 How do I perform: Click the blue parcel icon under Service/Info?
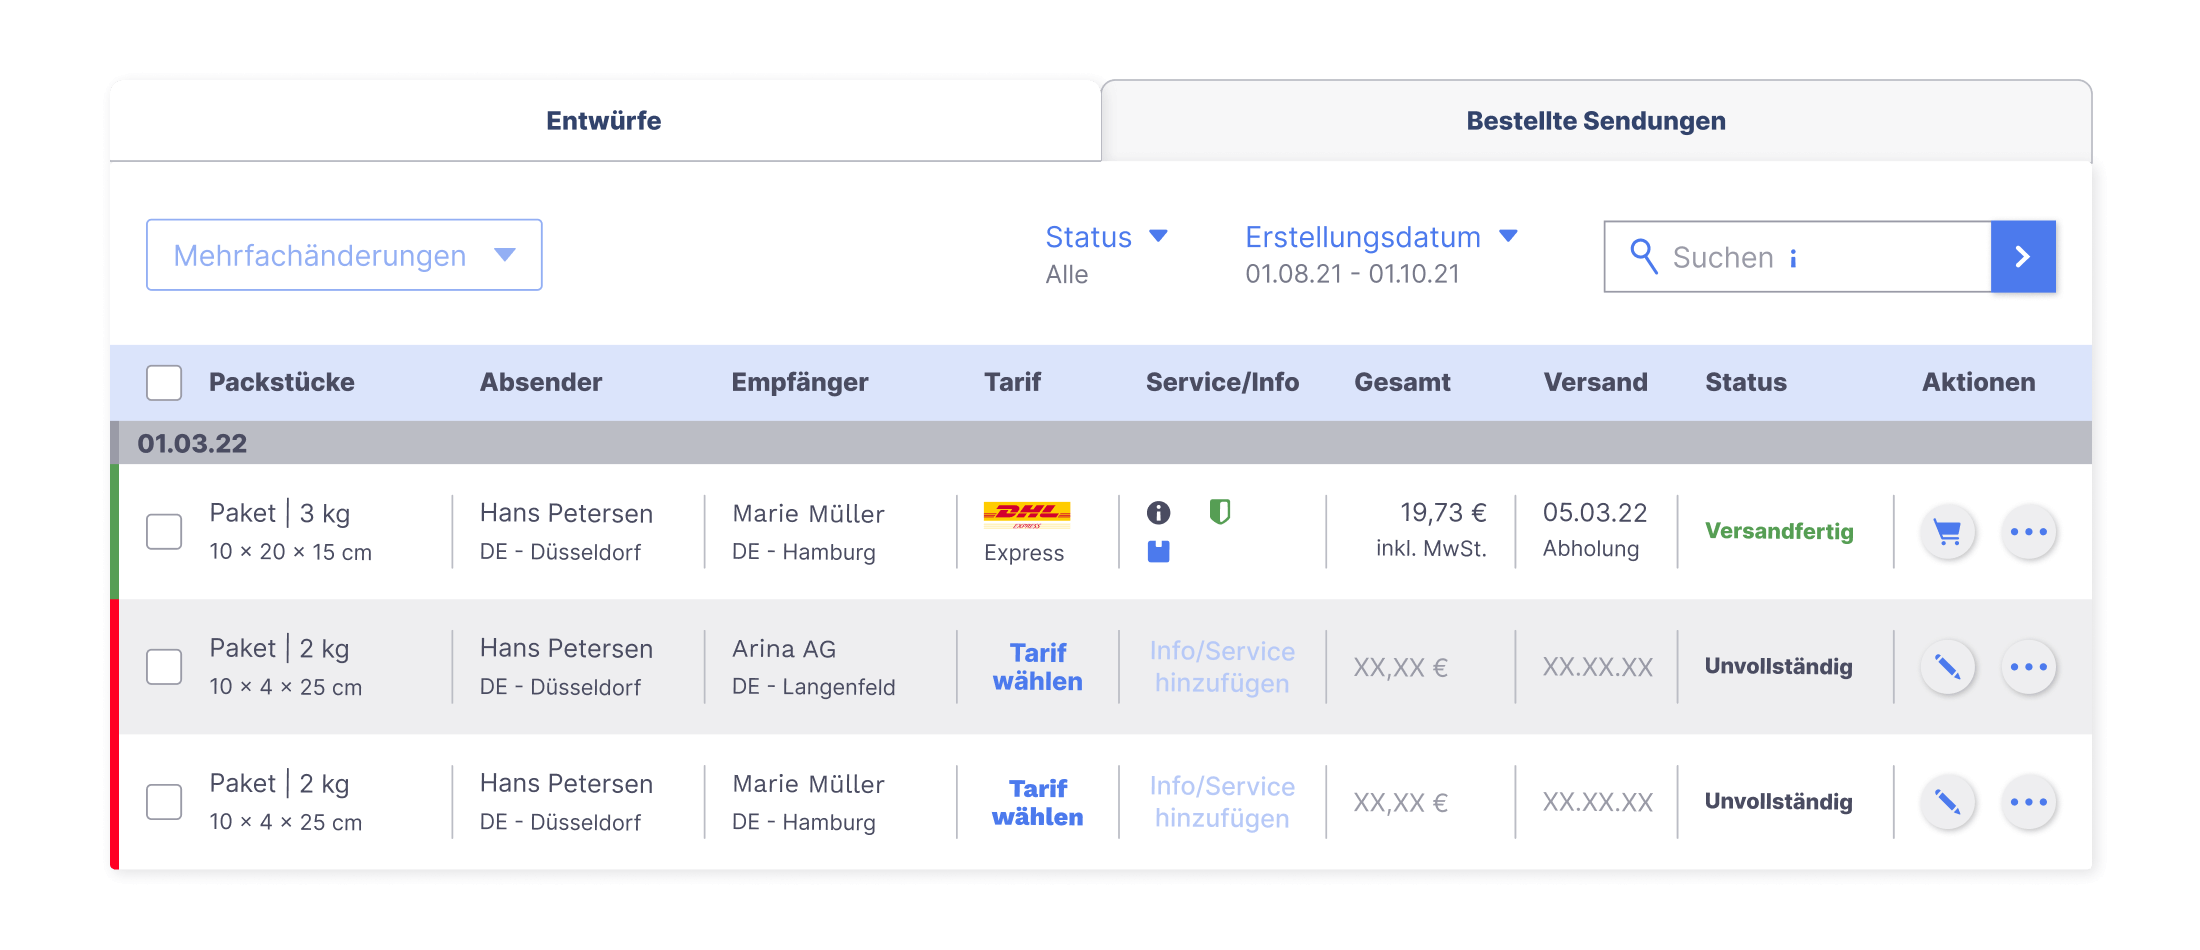[x=1159, y=550]
